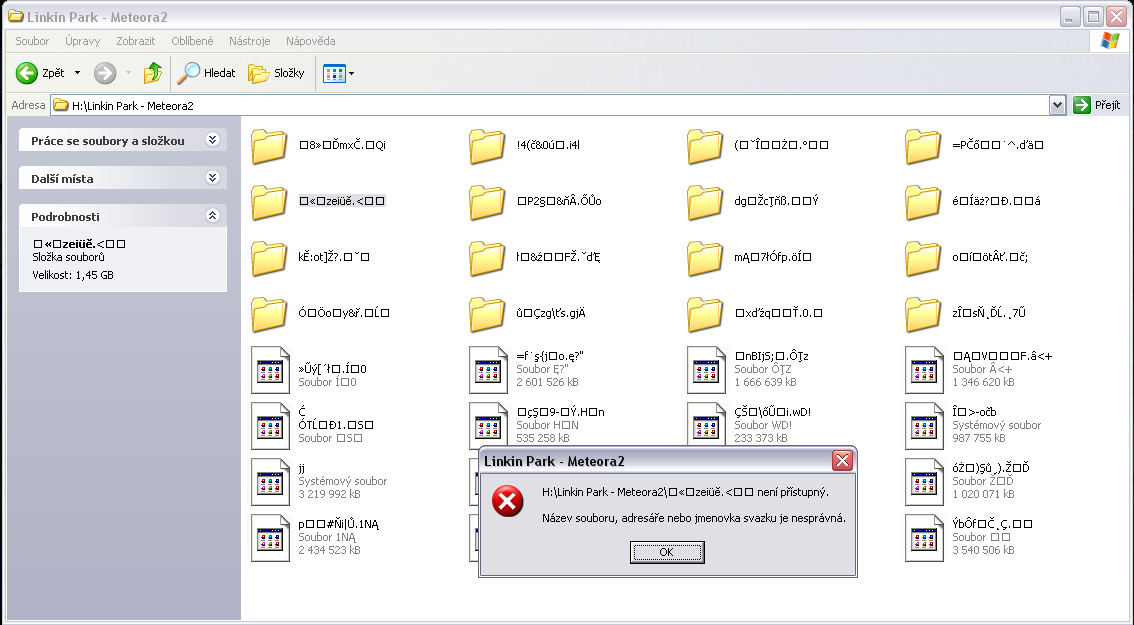The image size is (1134, 625).
Task: Select file sized 1 020 071 kB
Action: pos(924,482)
